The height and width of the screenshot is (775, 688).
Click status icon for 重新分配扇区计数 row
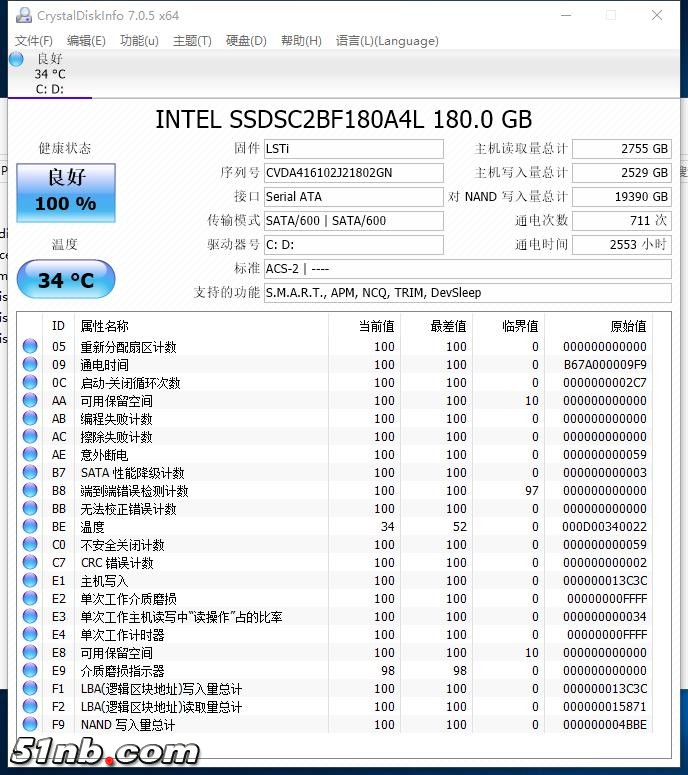[x=30, y=347]
